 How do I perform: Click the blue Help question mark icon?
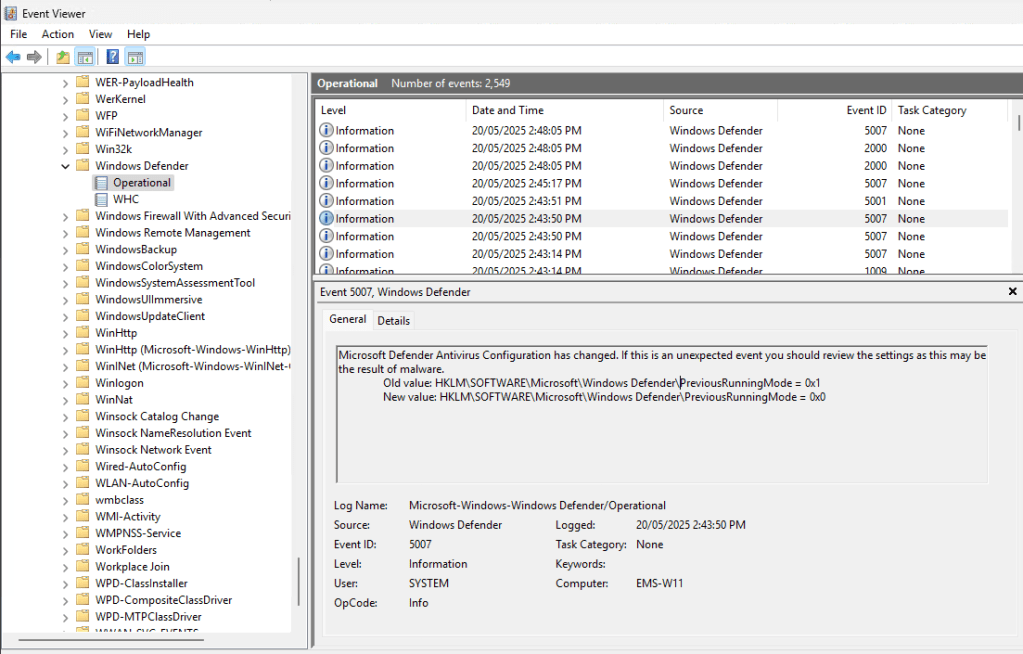pos(113,57)
